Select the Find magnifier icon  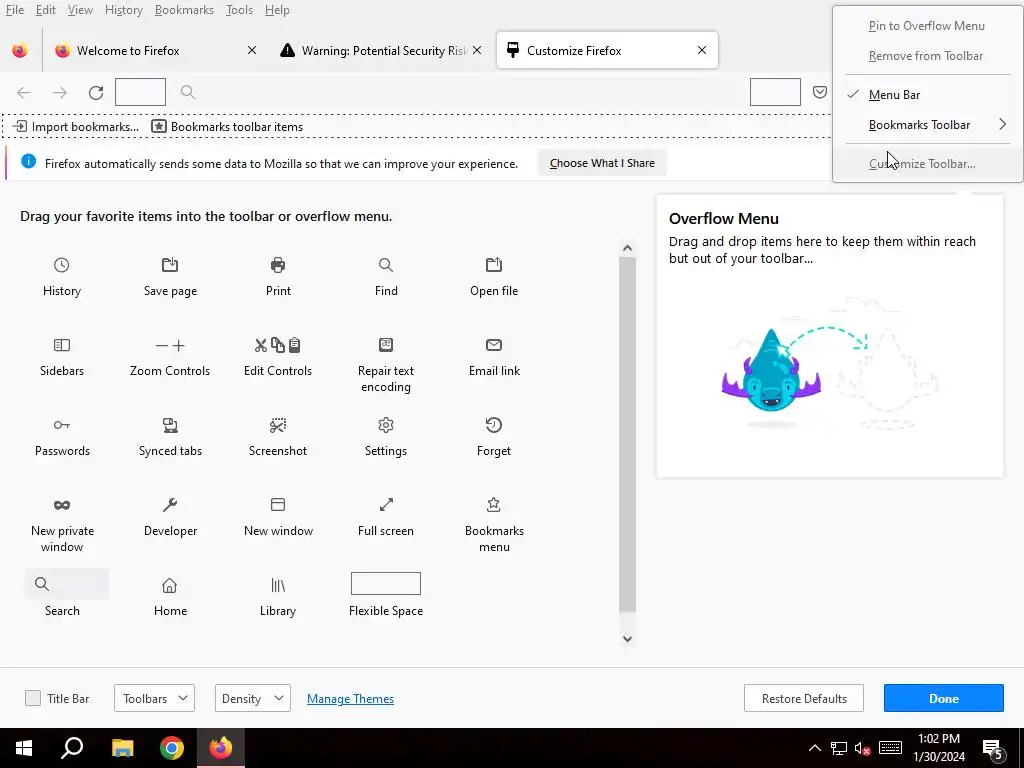(x=385, y=264)
